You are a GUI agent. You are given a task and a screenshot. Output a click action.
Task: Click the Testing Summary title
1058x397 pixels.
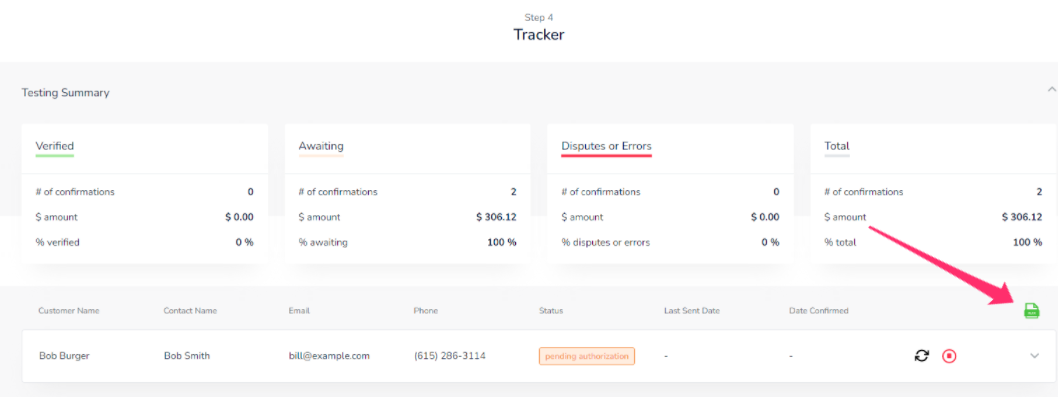65,92
